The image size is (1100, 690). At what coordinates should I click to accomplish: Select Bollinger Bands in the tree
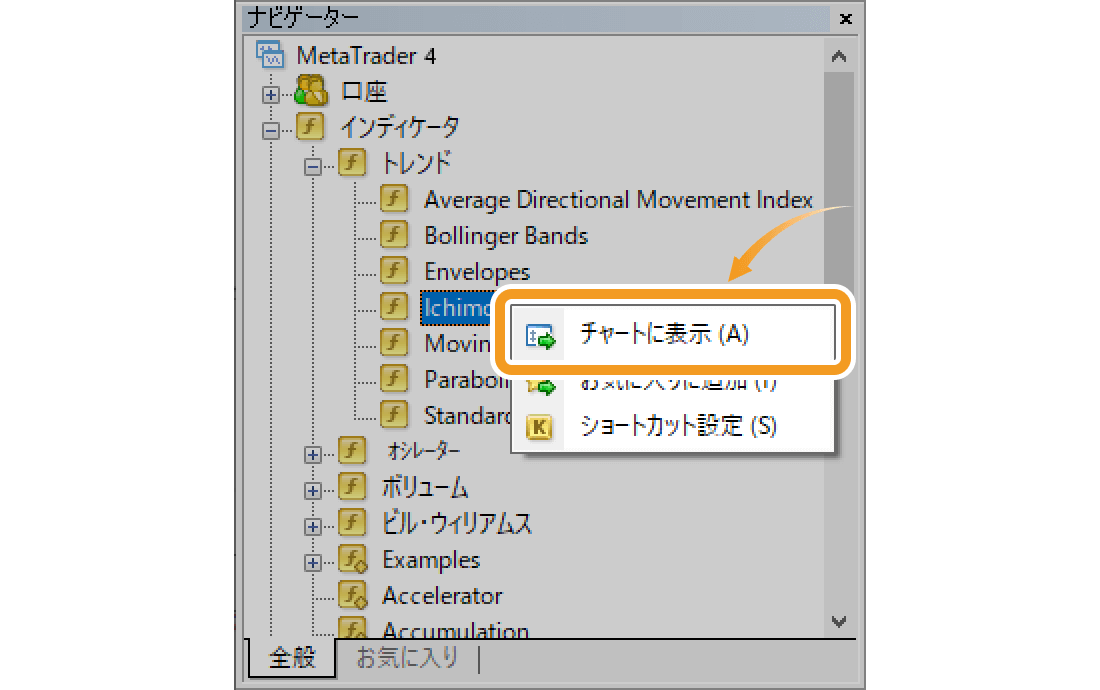pyautogui.click(x=506, y=236)
